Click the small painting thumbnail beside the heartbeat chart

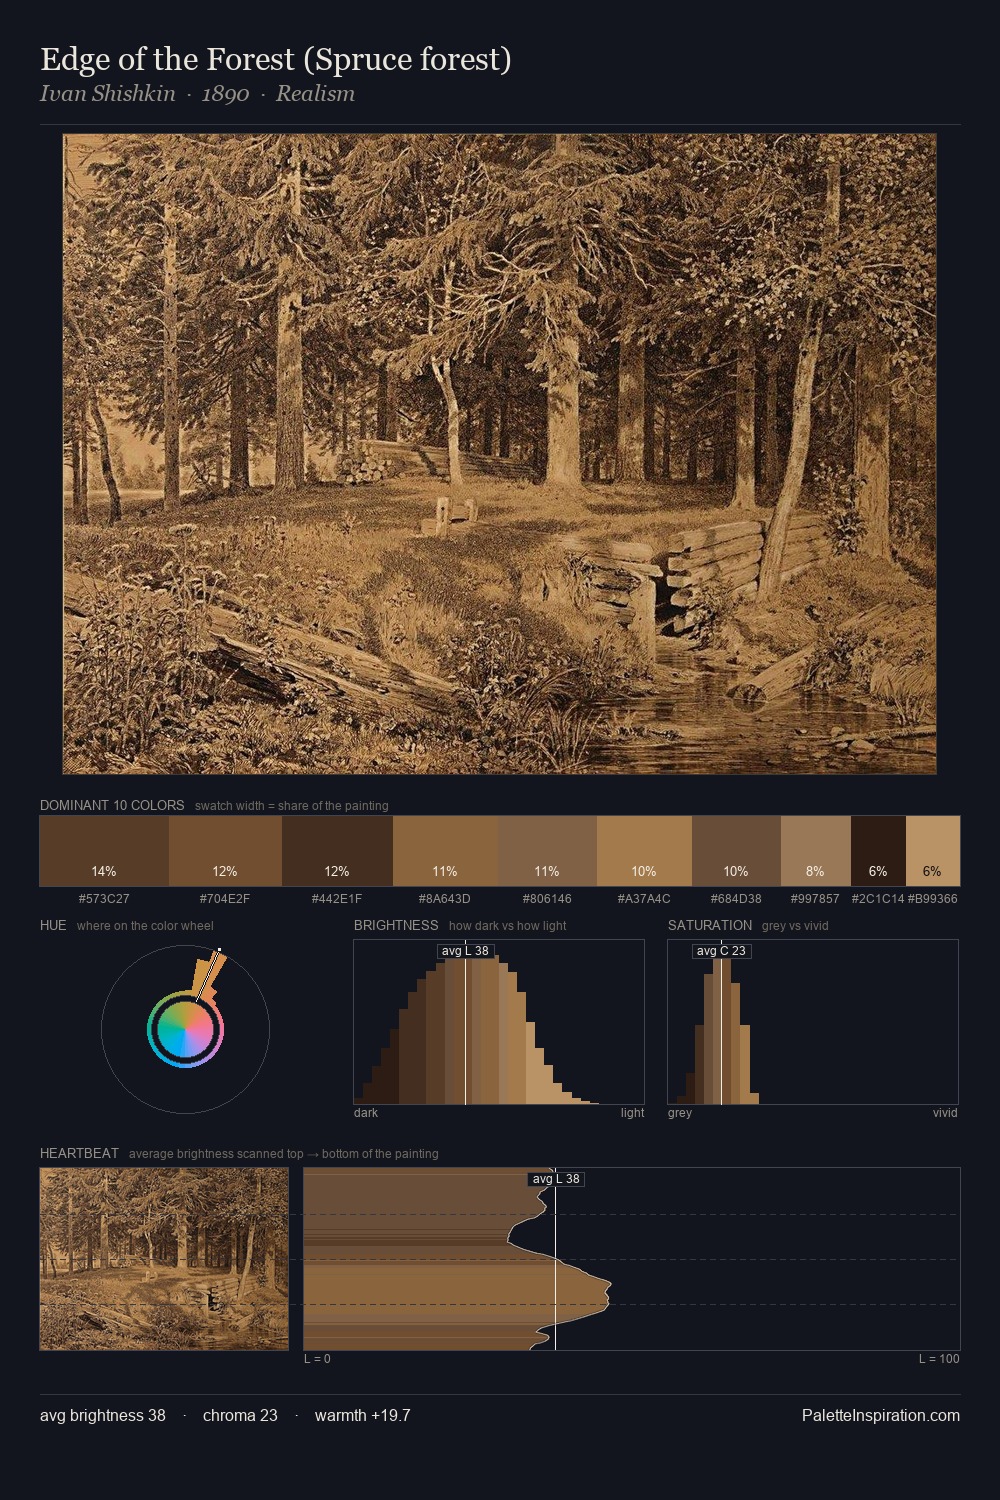tap(164, 1259)
